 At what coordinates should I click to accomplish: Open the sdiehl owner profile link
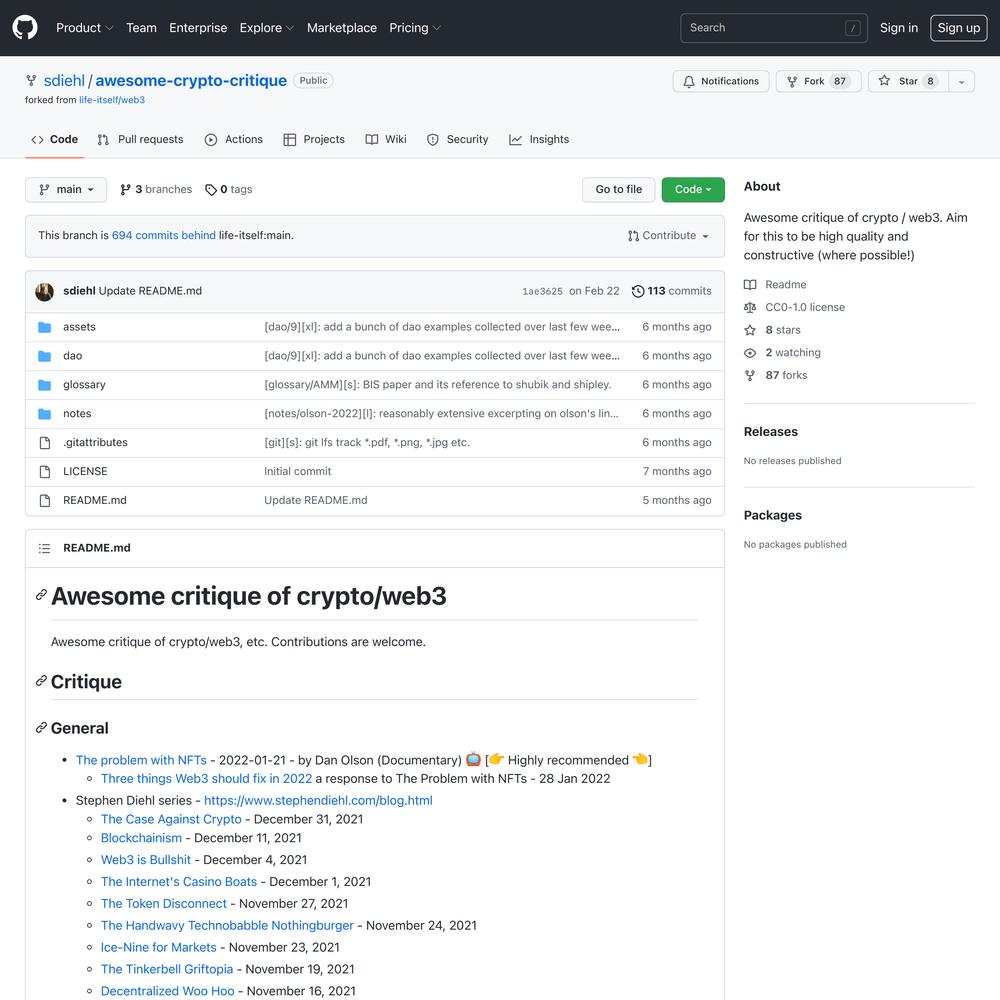(x=64, y=81)
